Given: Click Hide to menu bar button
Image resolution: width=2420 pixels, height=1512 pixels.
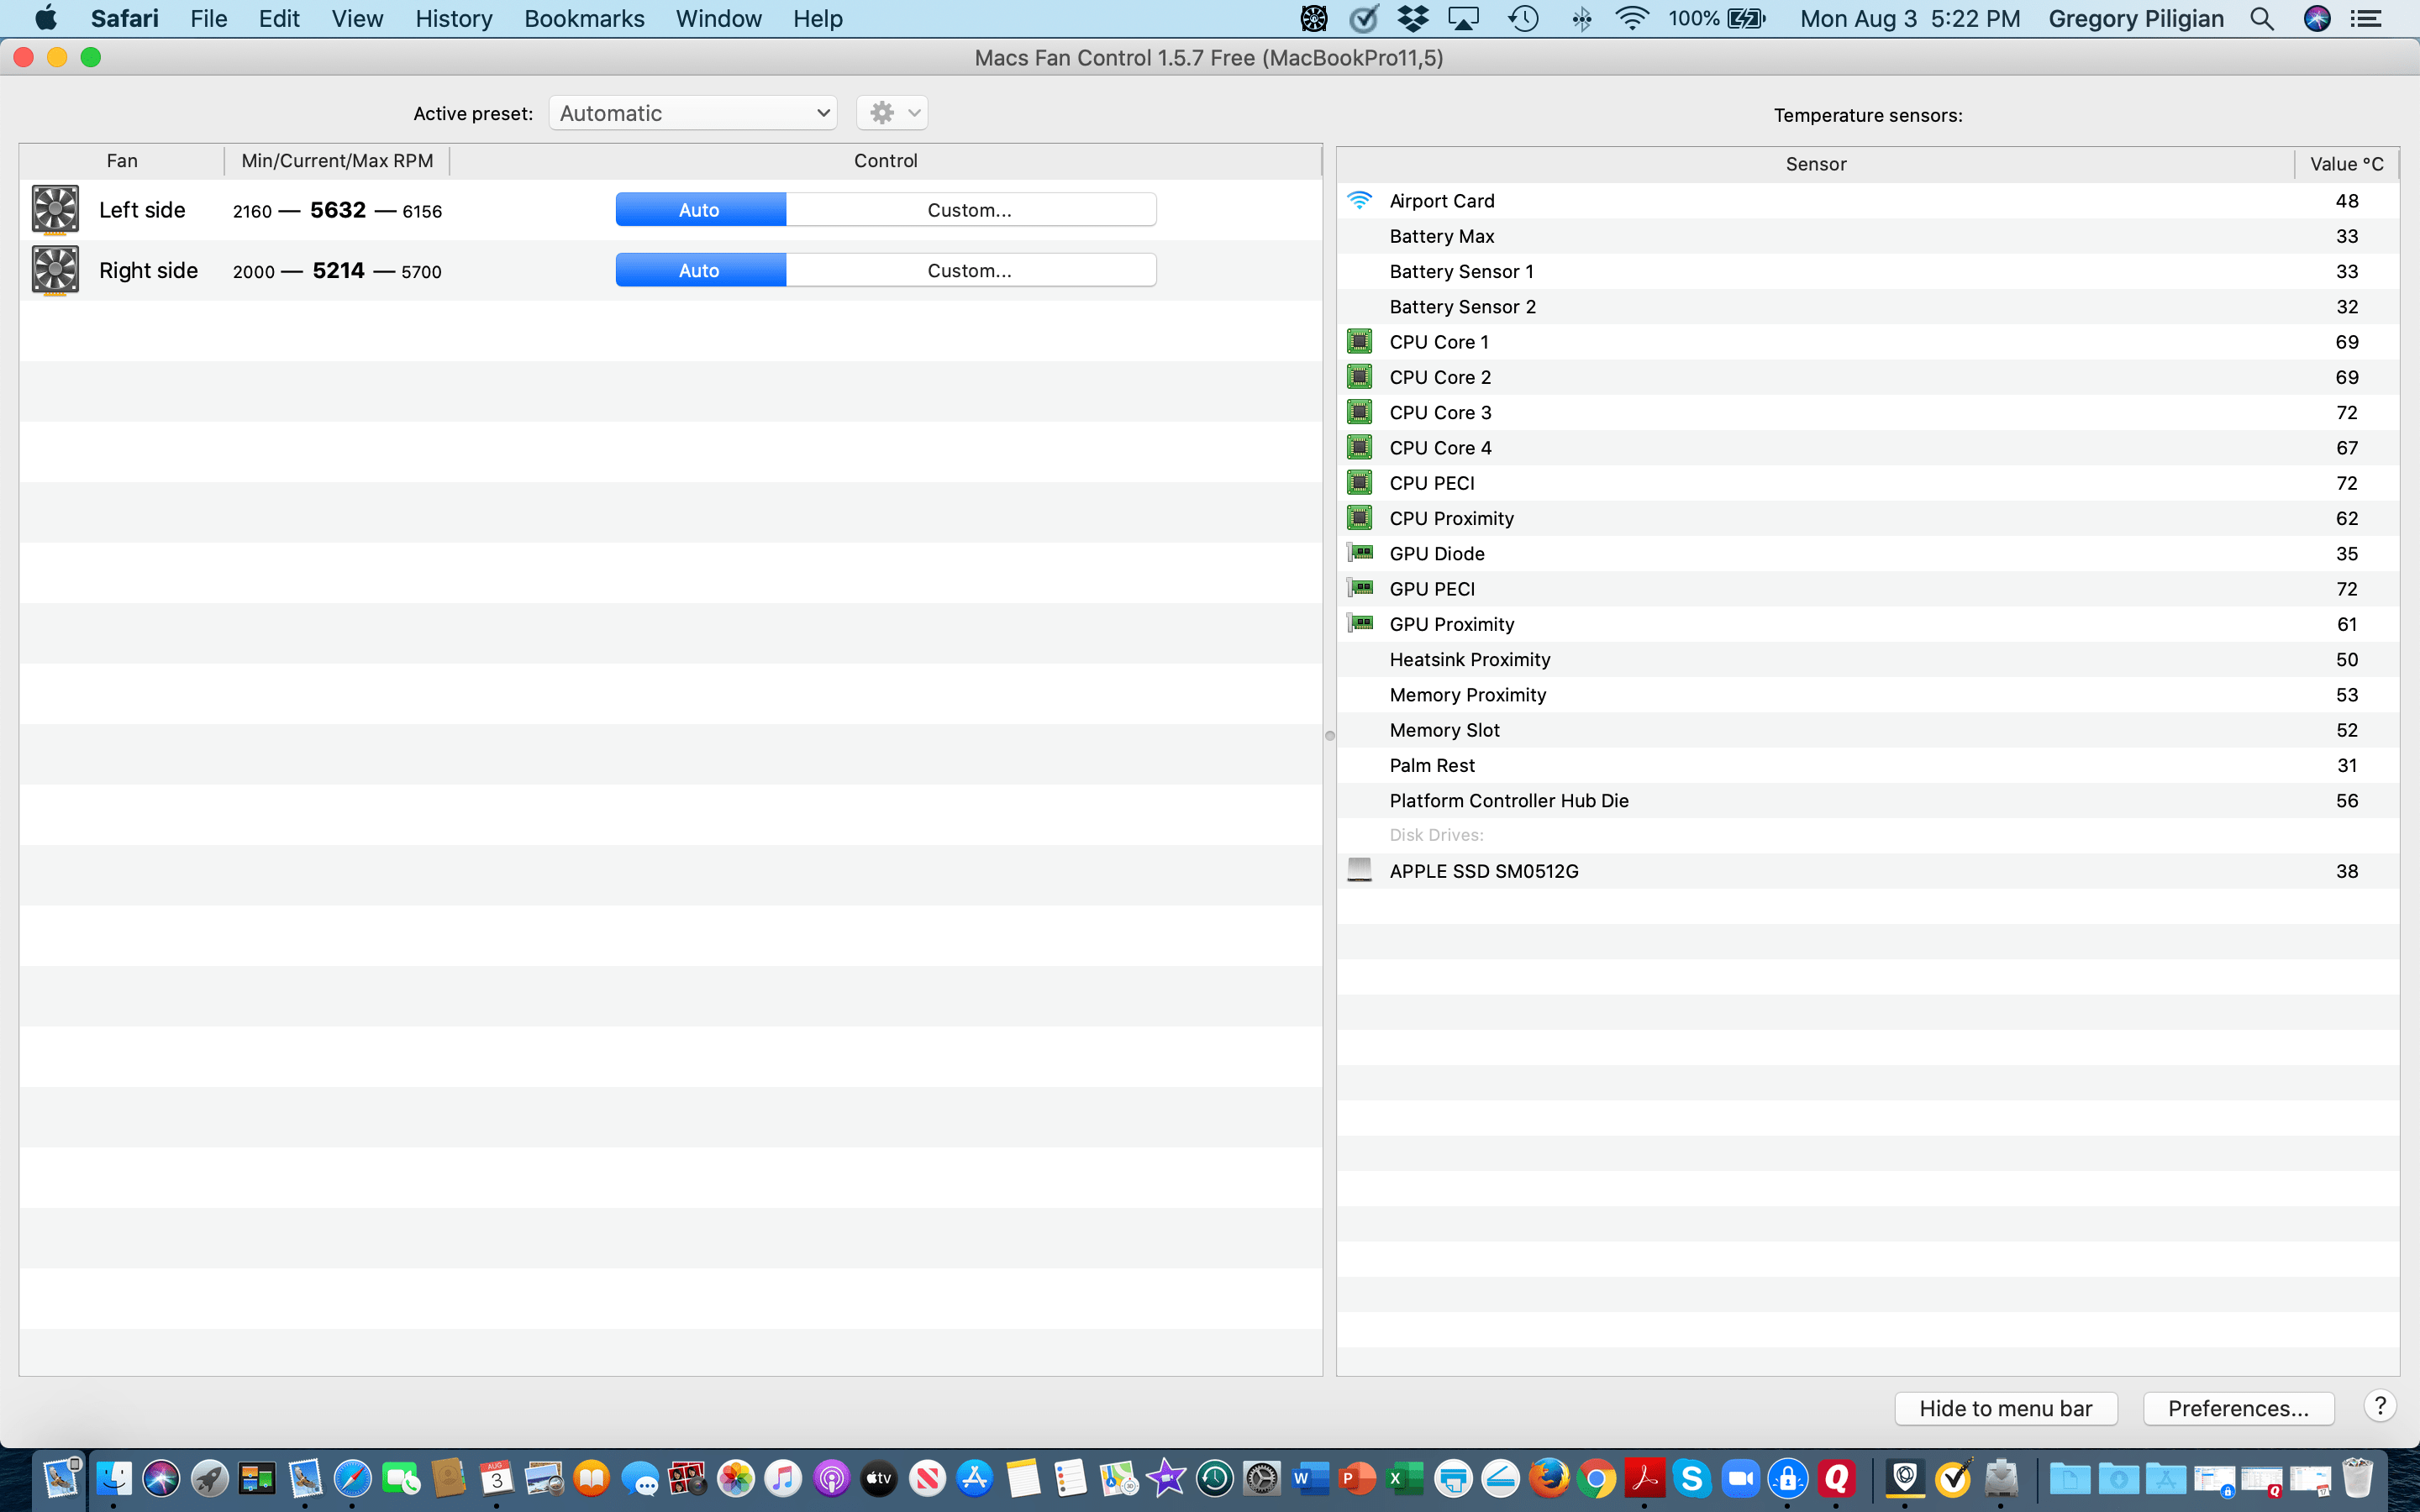Looking at the screenshot, I should pyautogui.click(x=2005, y=1408).
